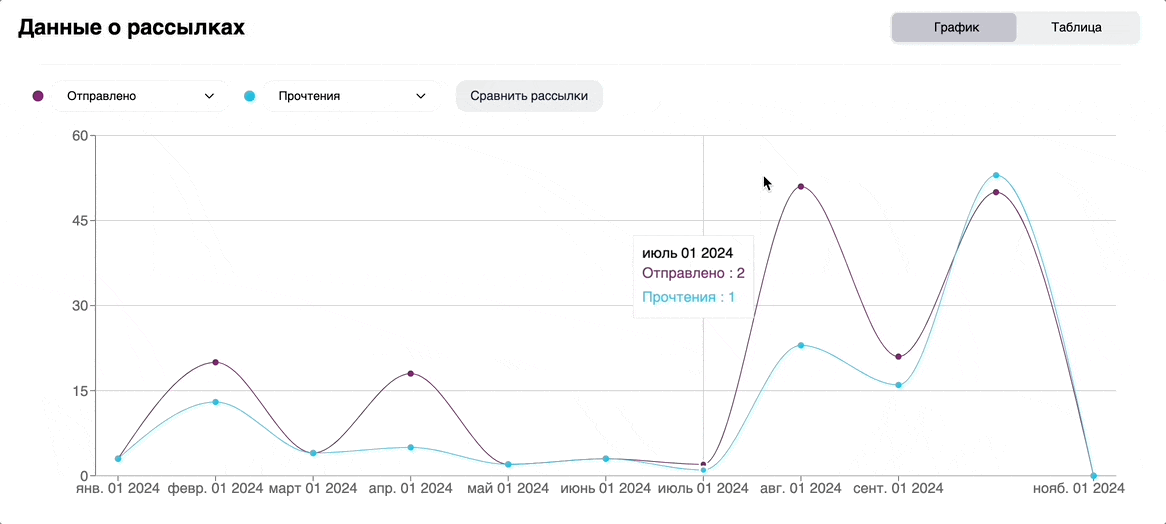Click the y-axis value 60
The image size is (1166, 524).
80,136
